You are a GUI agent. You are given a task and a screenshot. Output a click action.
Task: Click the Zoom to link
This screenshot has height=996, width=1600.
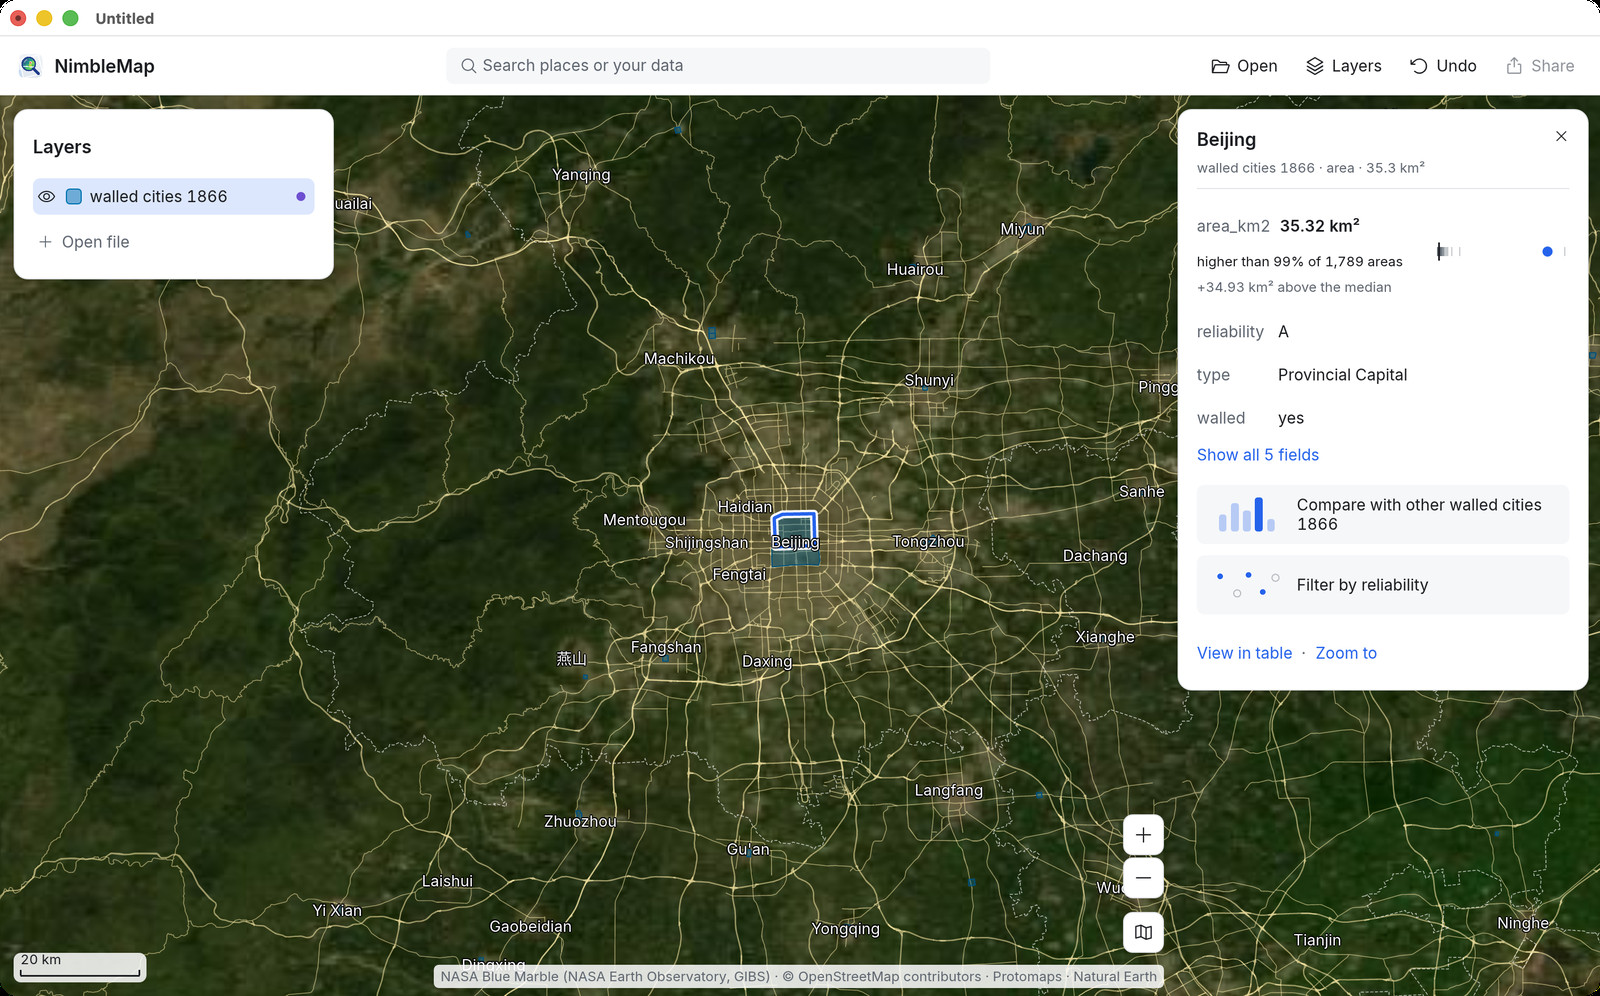1346,653
